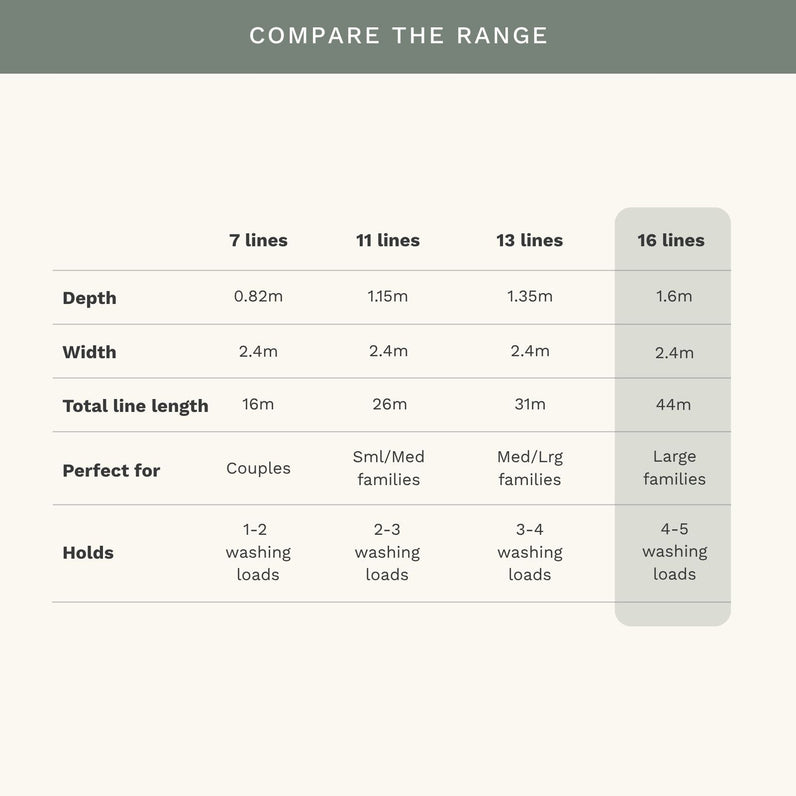Click the 'Width' row label

[x=89, y=352]
